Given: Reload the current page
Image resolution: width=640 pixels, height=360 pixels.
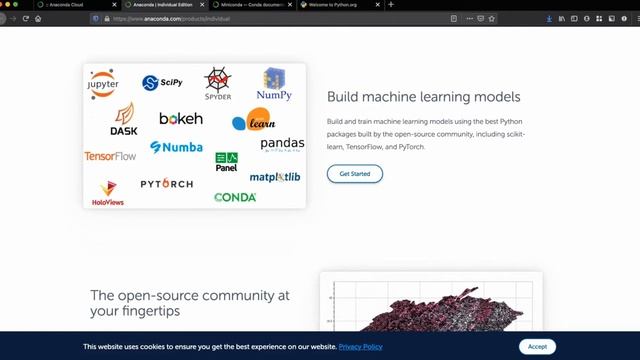Looking at the screenshot, I should tap(26, 19).
